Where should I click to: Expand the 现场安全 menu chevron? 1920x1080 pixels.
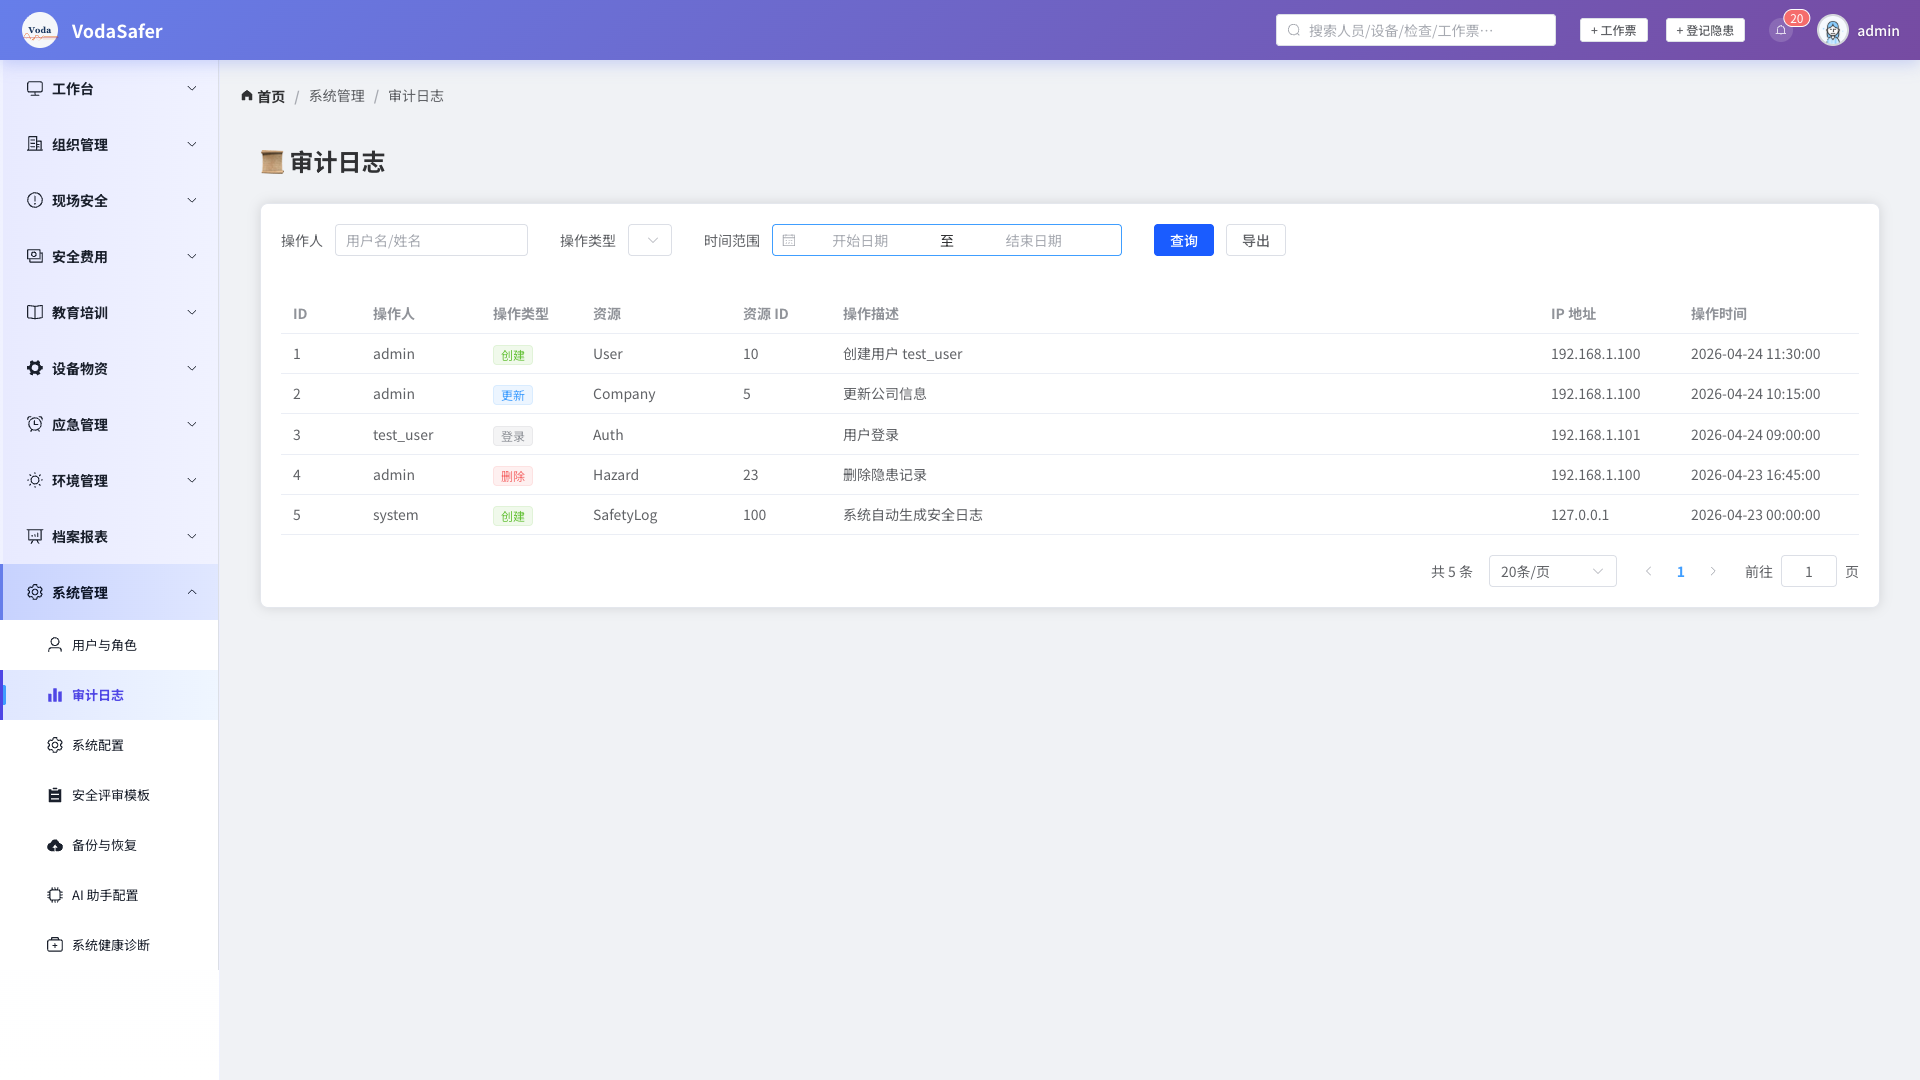coord(192,200)
